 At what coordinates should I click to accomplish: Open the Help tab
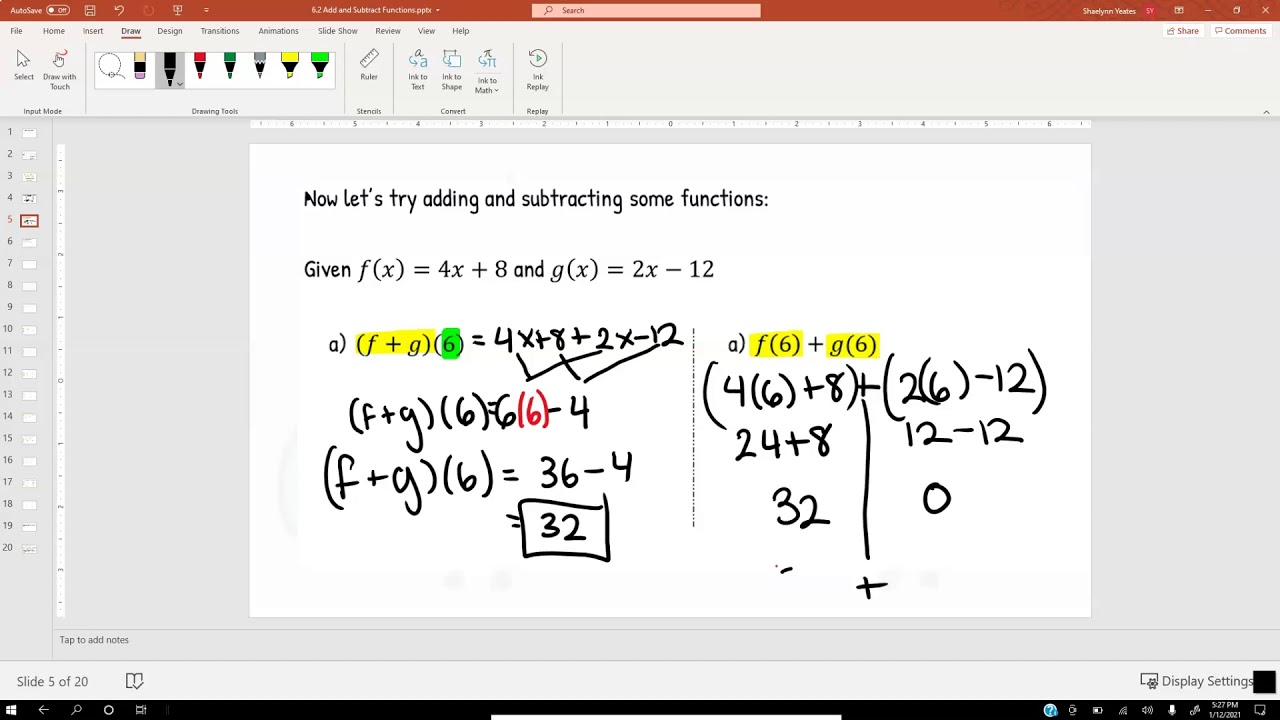tap(460, 31)
